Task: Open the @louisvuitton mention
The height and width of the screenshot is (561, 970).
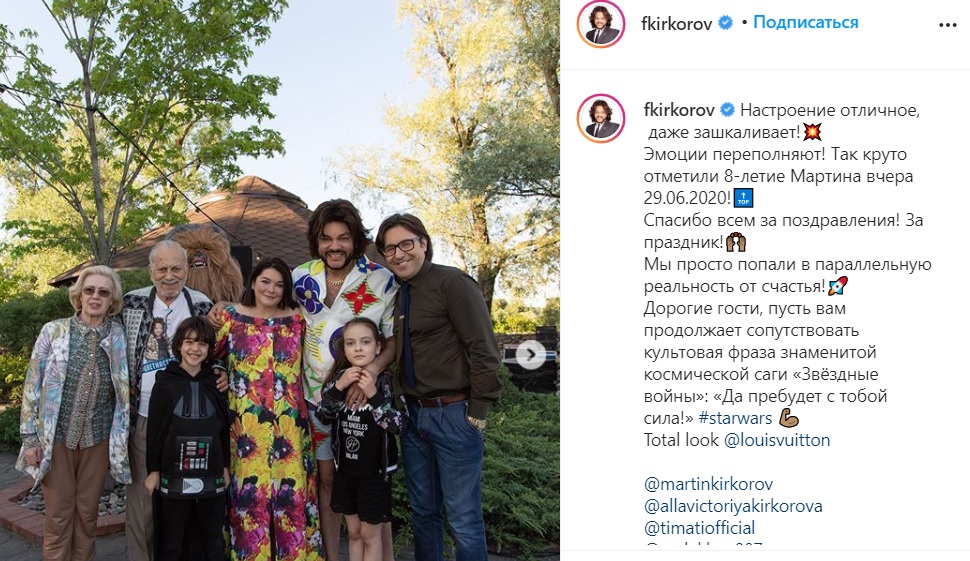Action: (777, 440)
